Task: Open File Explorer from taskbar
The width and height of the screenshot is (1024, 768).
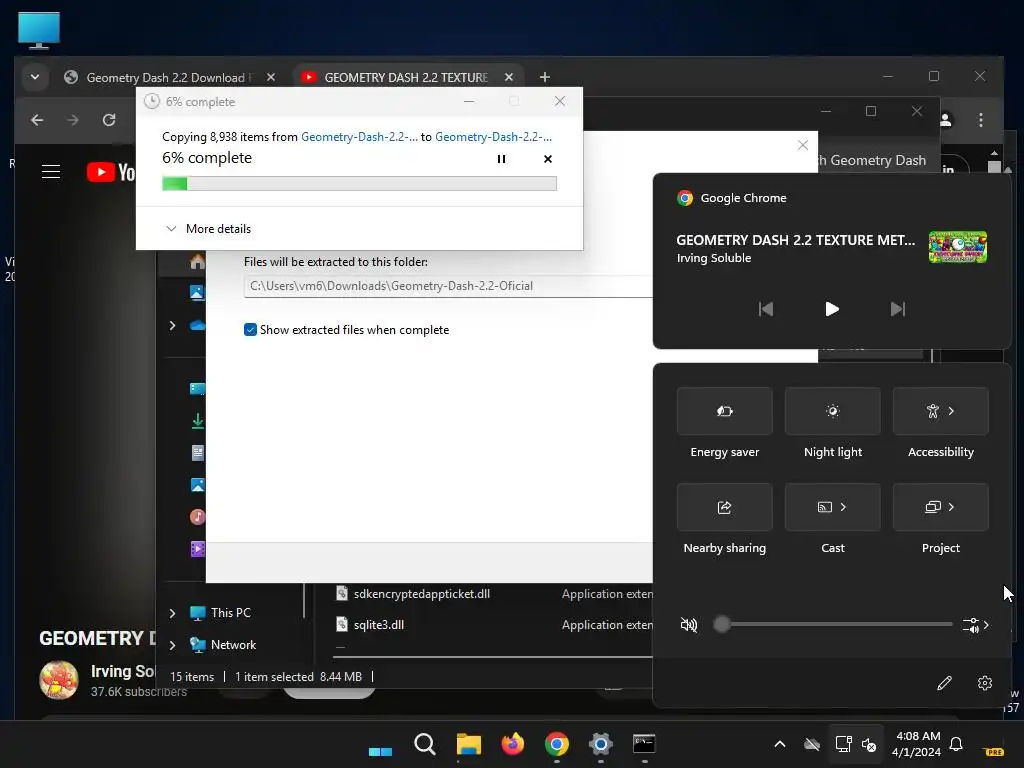Action: [x=469, y=744]
